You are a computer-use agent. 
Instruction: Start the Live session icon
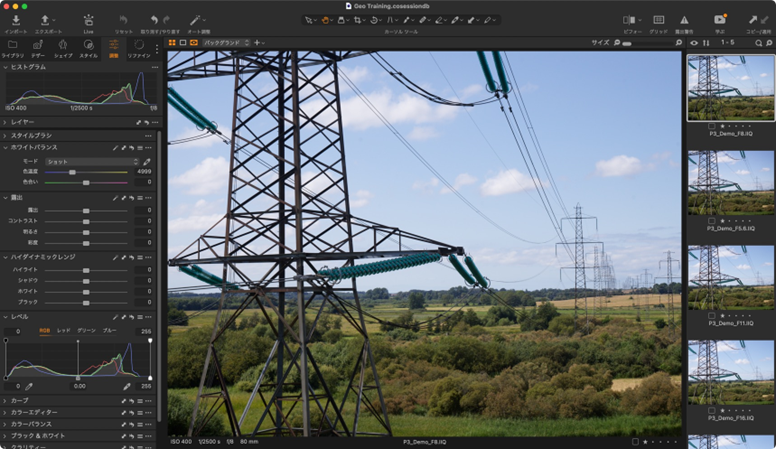[x=88, y=20]
